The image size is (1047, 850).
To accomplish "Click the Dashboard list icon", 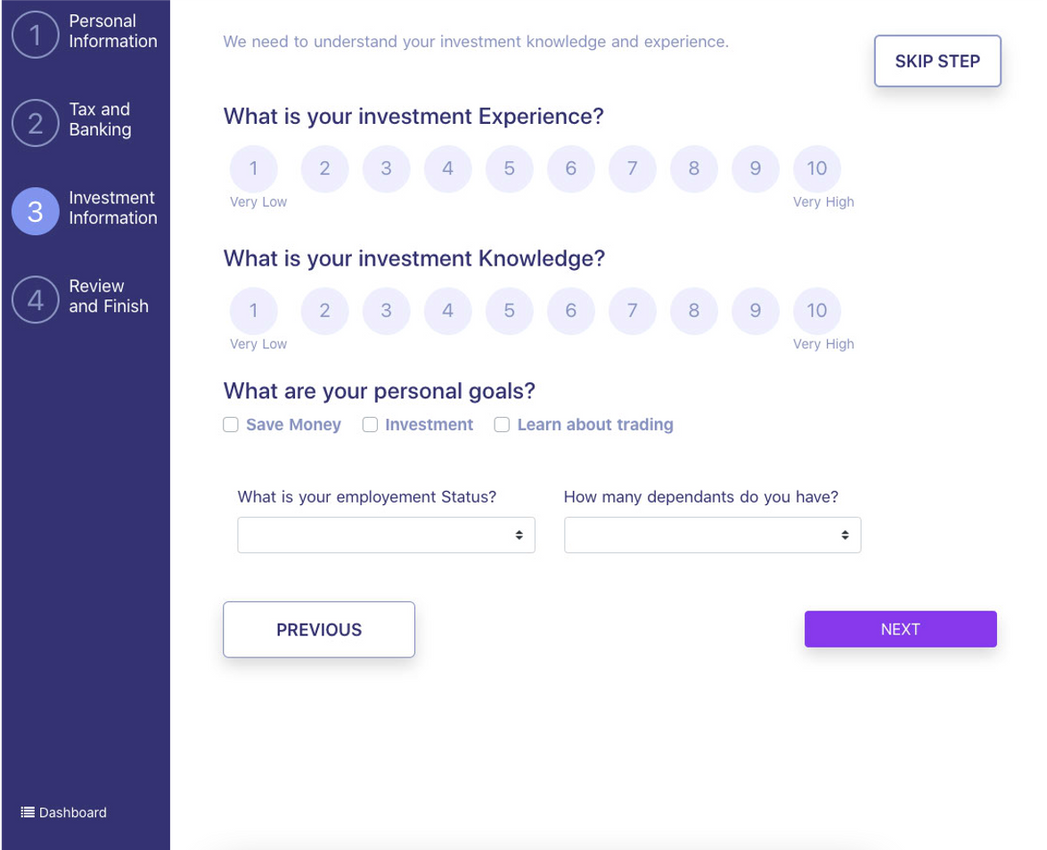I will click(x=28, y=812).
